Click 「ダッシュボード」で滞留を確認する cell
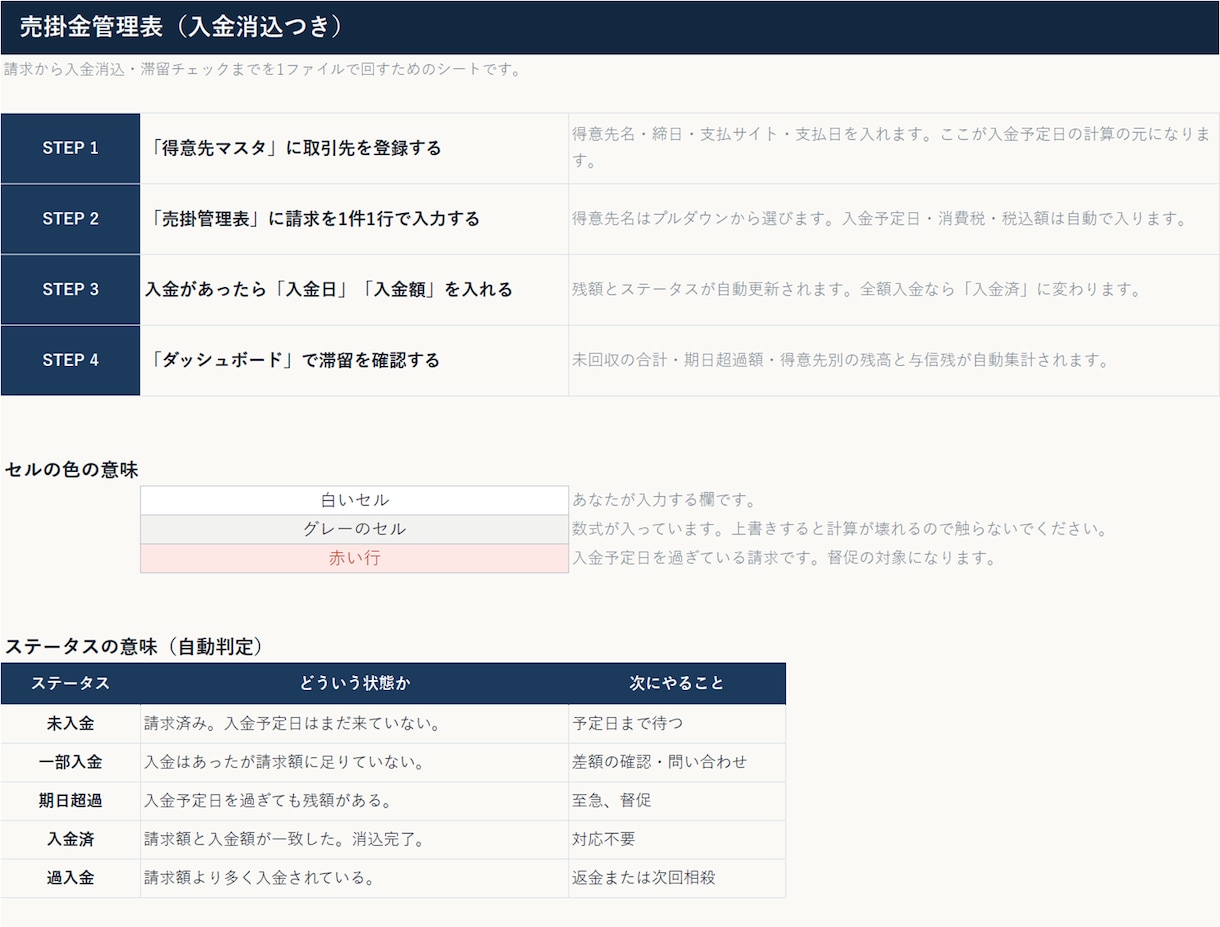The width and height of the screenshot is (1220, 927). click(x=355, y=360)
